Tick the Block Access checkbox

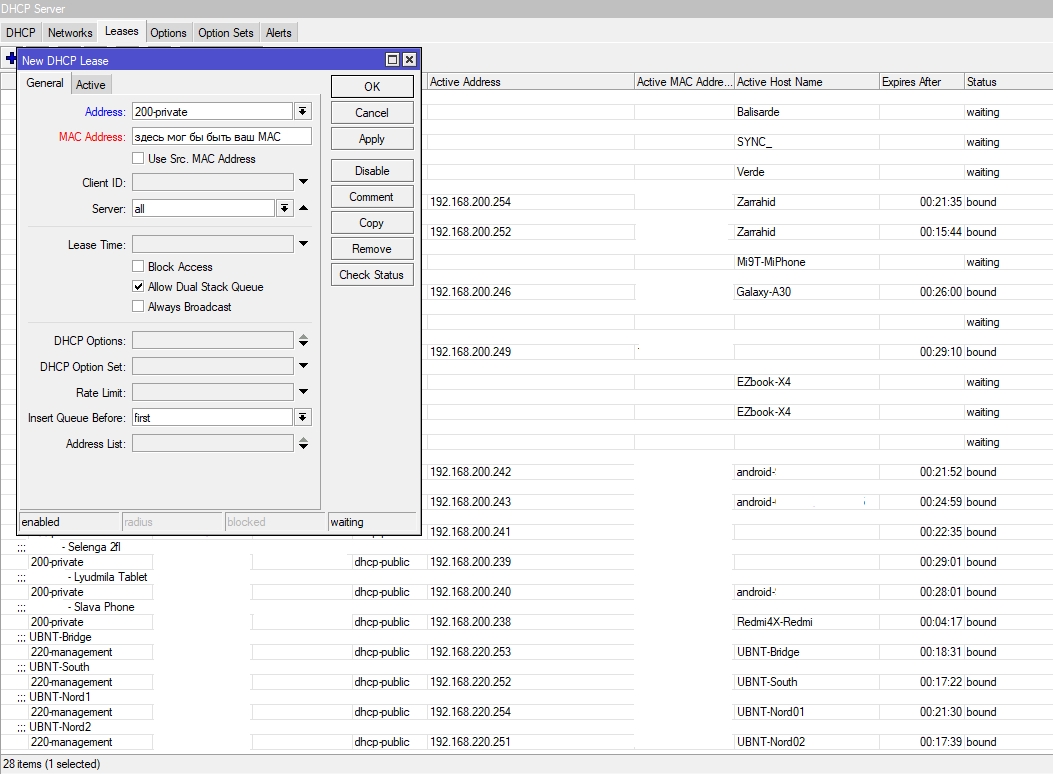(138, 267)
